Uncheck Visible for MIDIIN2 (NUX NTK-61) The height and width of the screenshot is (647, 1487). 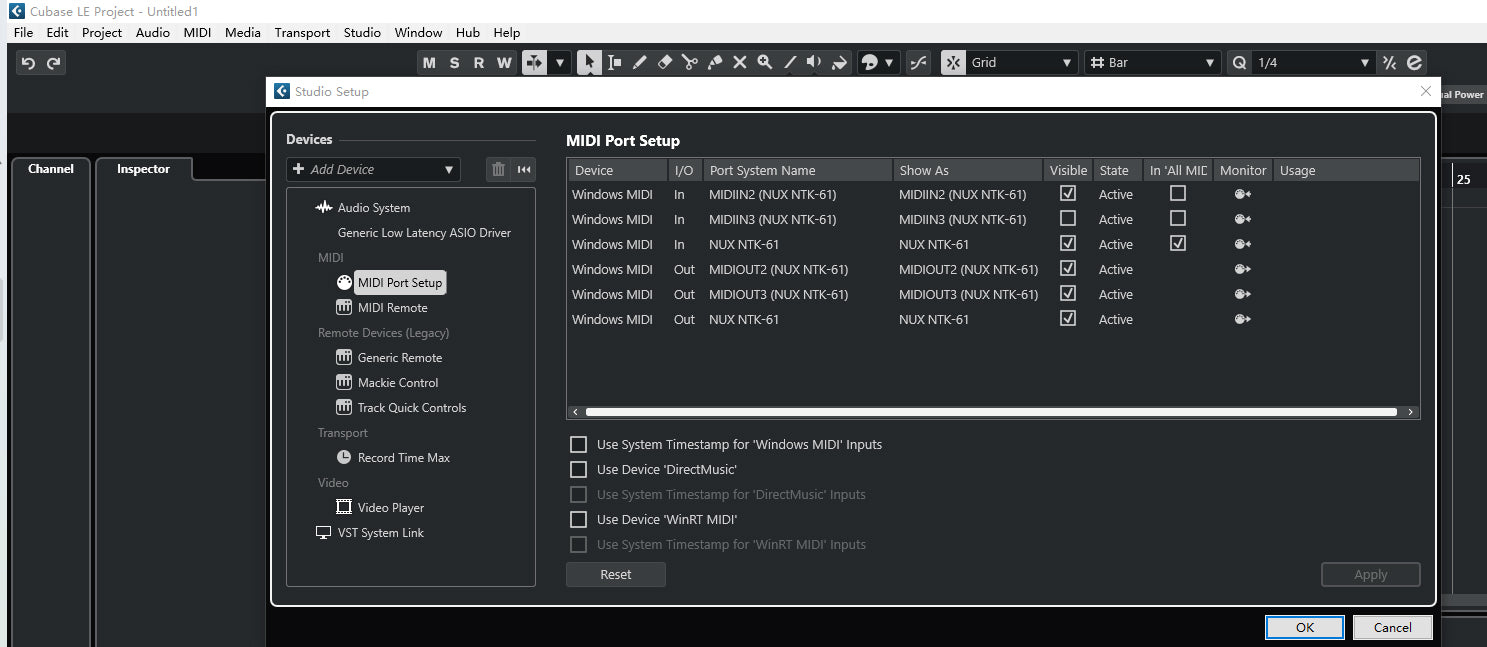pos(1068,194)
